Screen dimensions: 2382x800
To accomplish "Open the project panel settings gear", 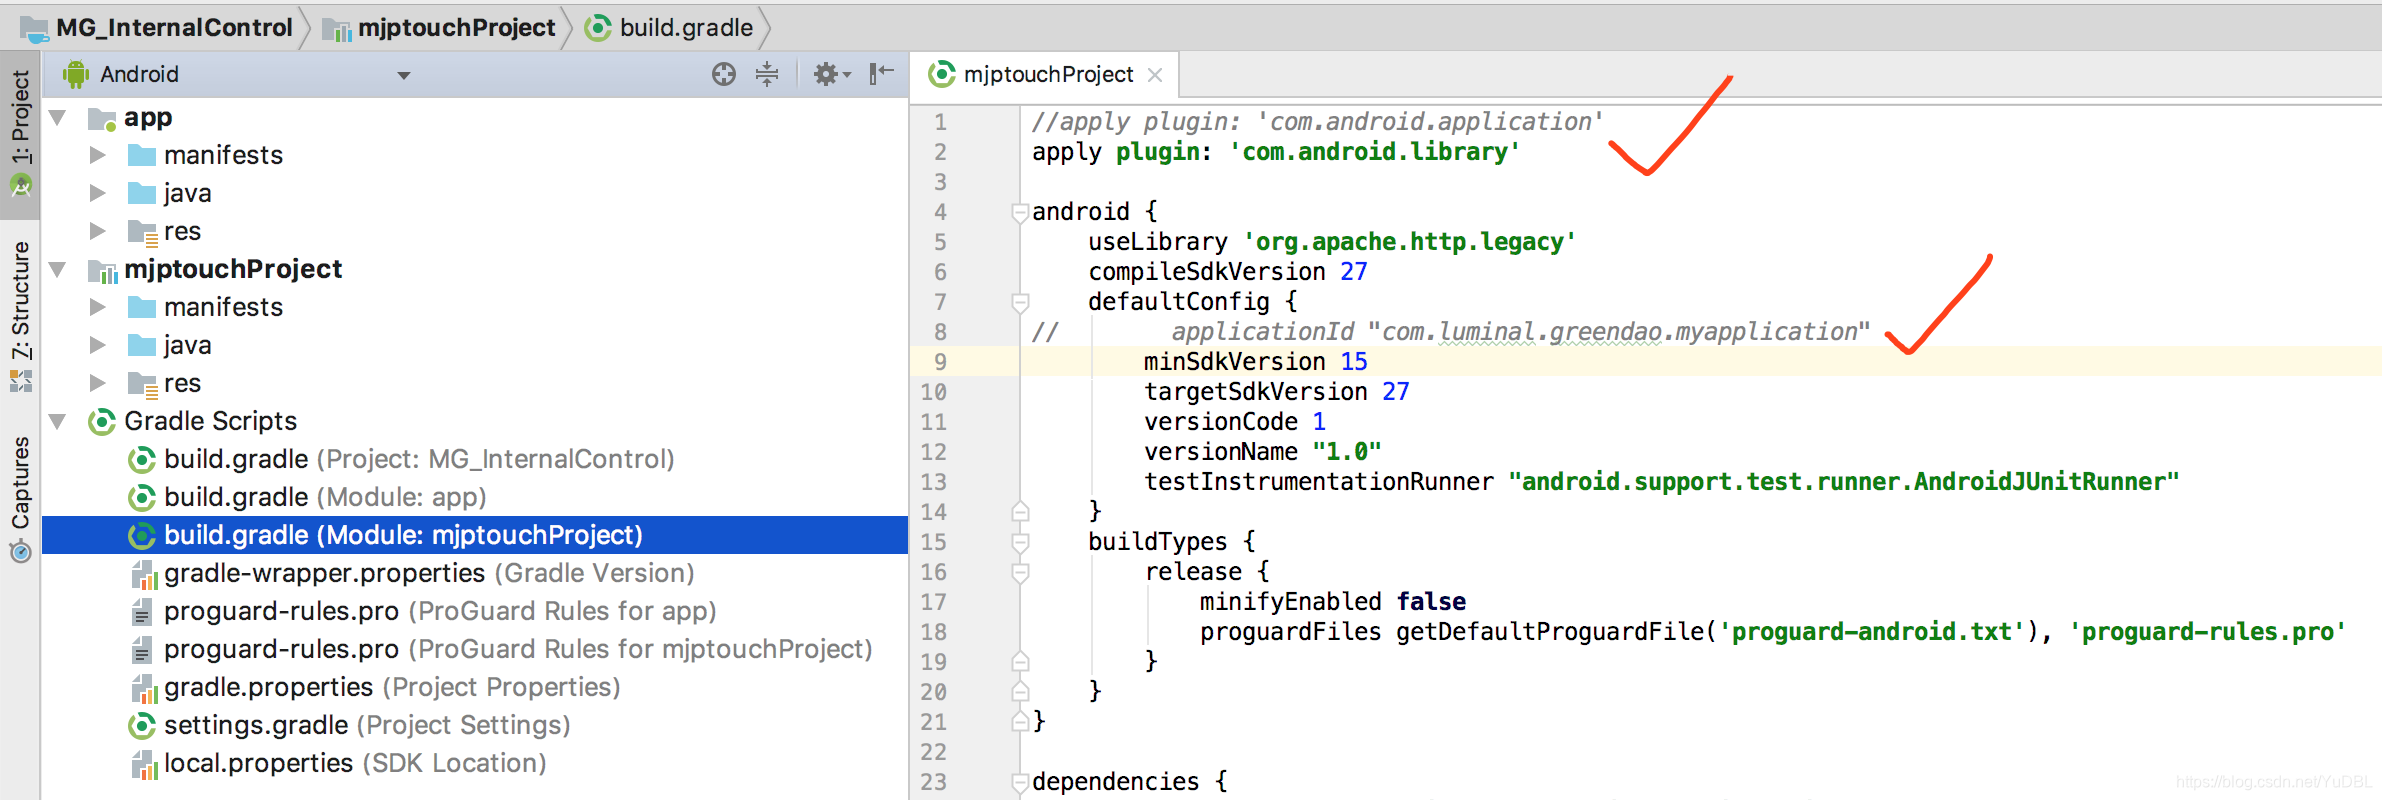I will click(831, 74).
